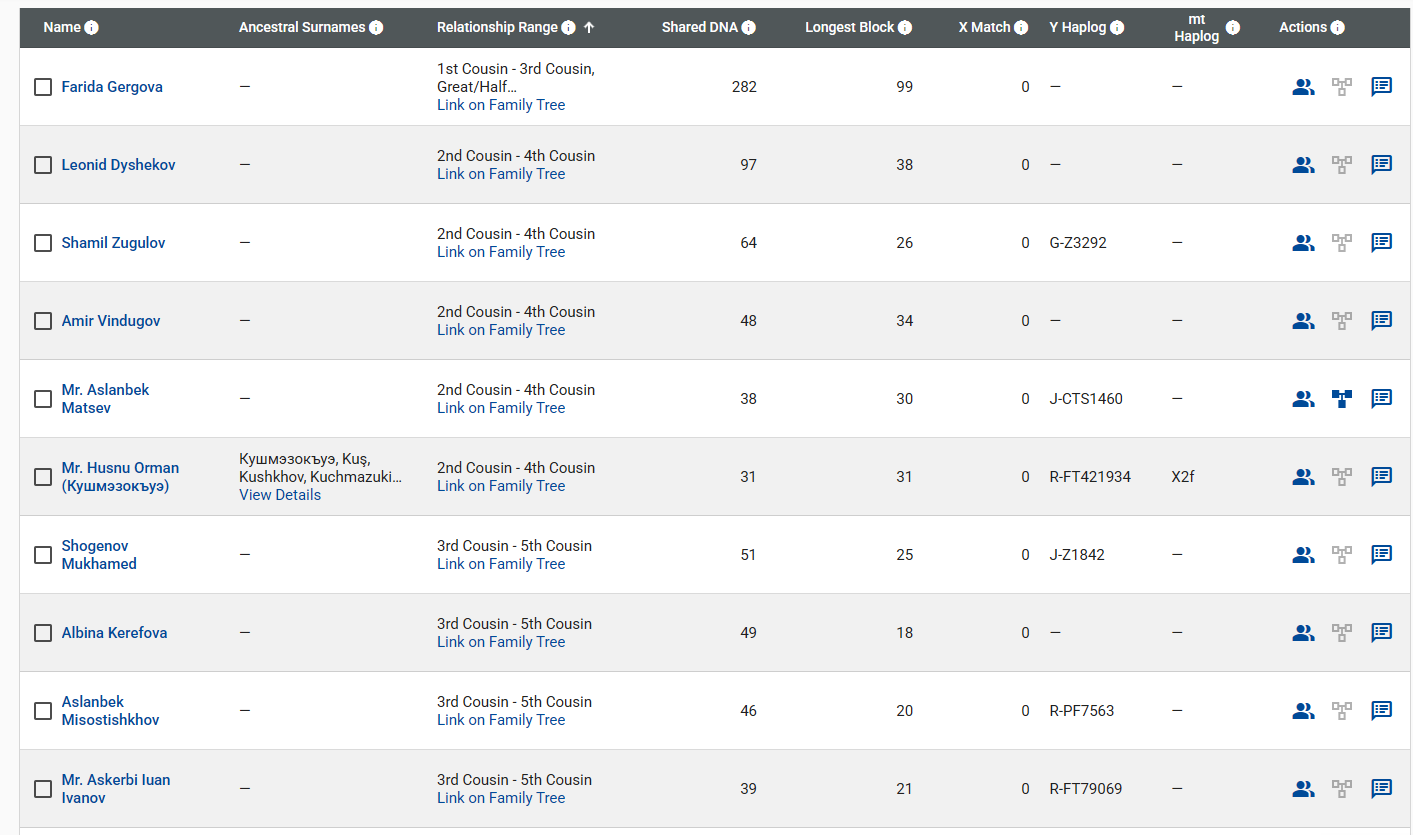The height and width of the screenshot is (835, 1413).
Task: Select checkbox for Leonid Dyshekov
Action: click(43, 165)
